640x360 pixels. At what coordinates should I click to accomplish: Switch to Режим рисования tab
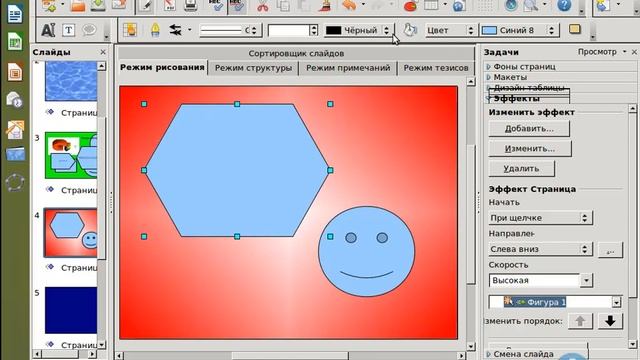[162, 67]
